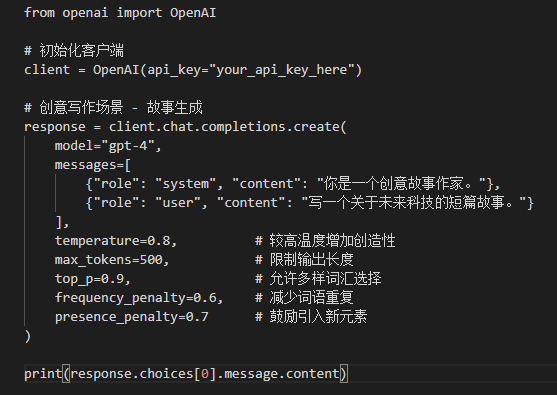557x395 pixels.
Task: Click the temperature=0.8 value
Action: [x=159, y=240]
